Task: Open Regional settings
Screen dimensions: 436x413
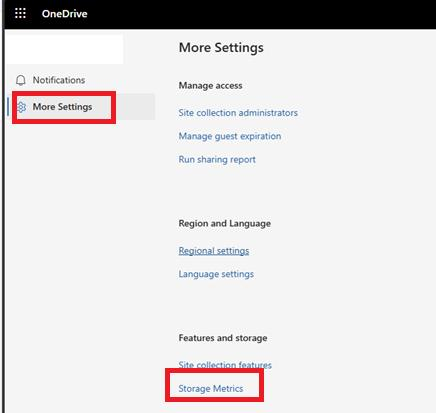Action: (214, 251)
